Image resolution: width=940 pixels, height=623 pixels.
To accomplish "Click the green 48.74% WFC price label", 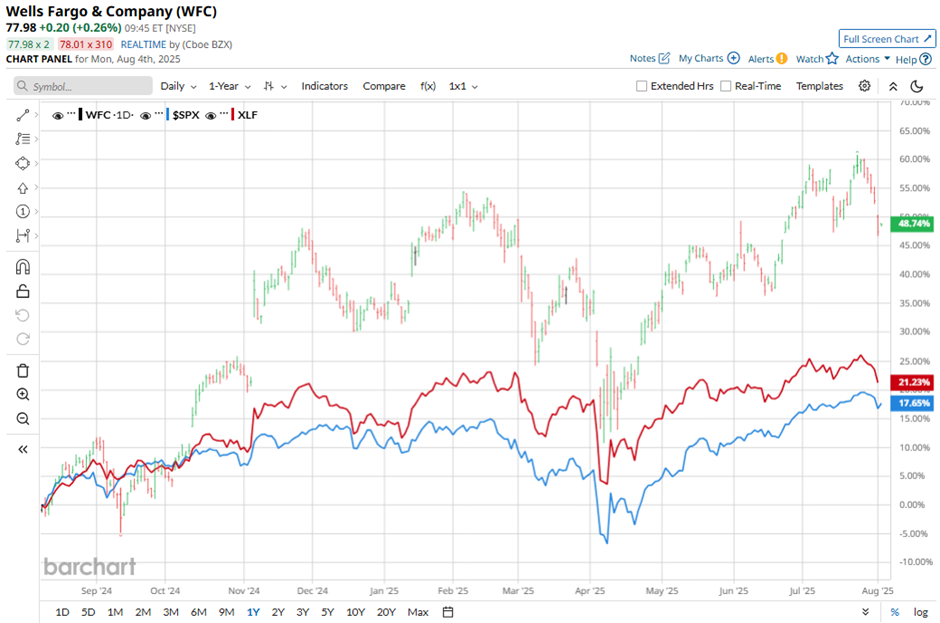I will pyautogui.click(x=913, y=224).
